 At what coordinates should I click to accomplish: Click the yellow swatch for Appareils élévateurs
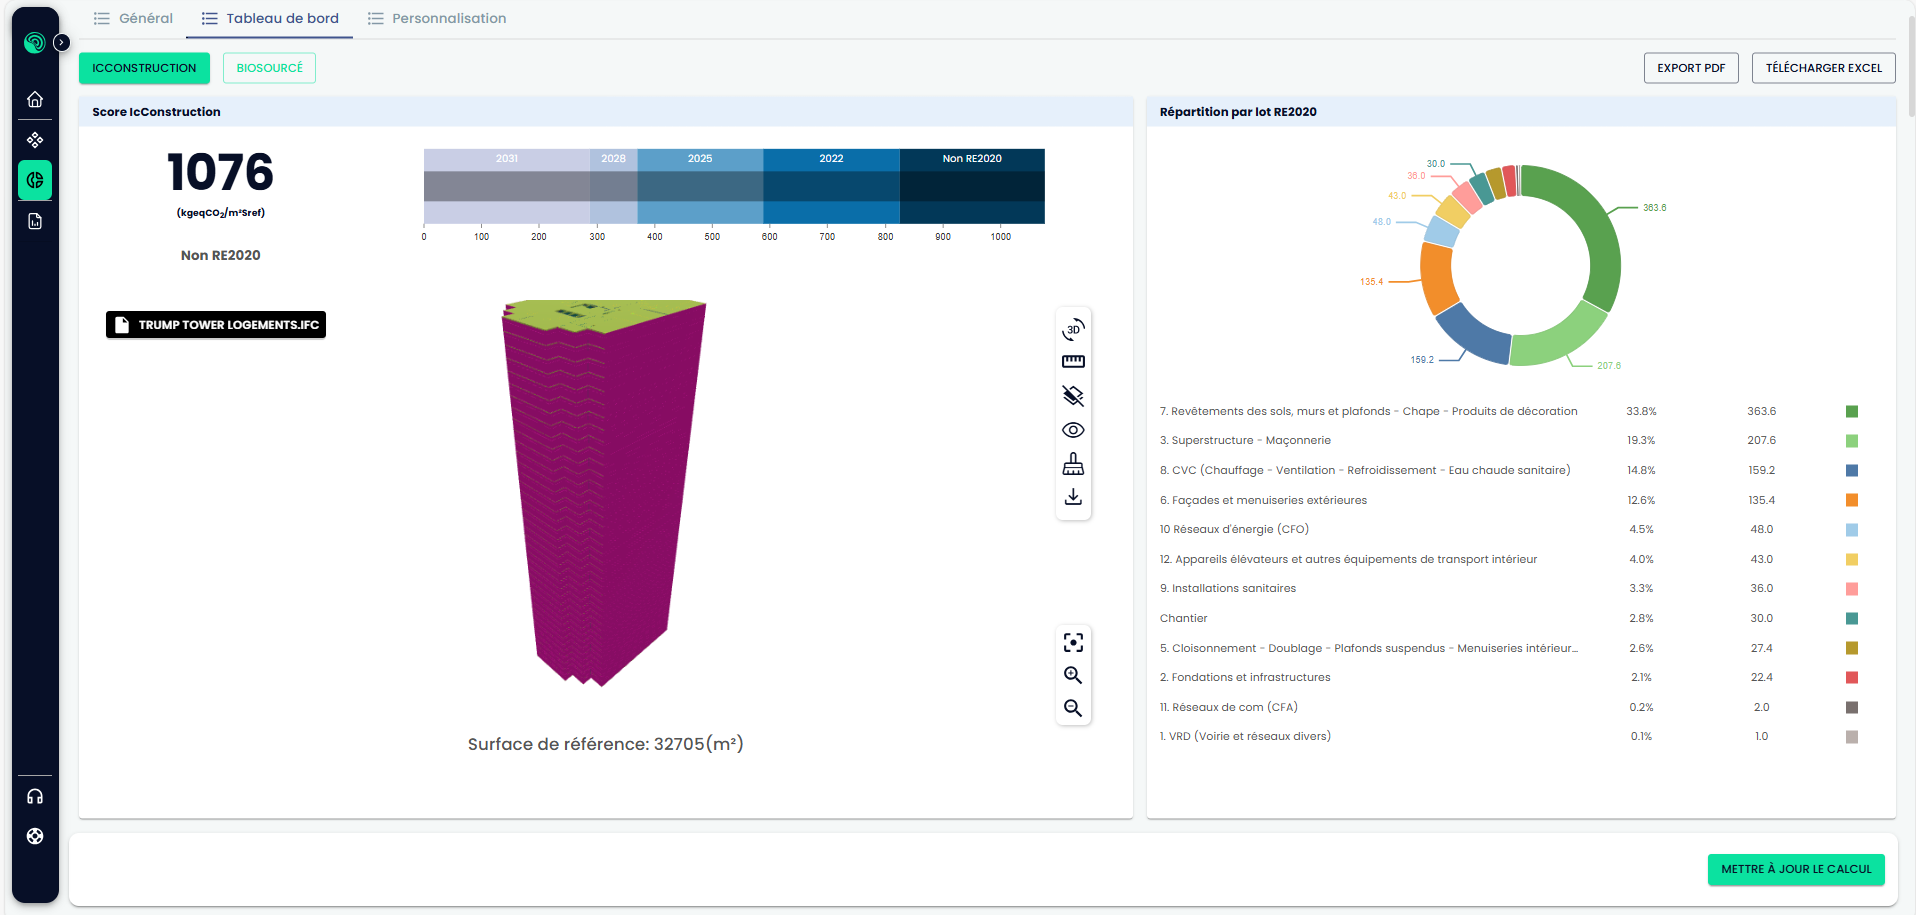pos(1852,560)
